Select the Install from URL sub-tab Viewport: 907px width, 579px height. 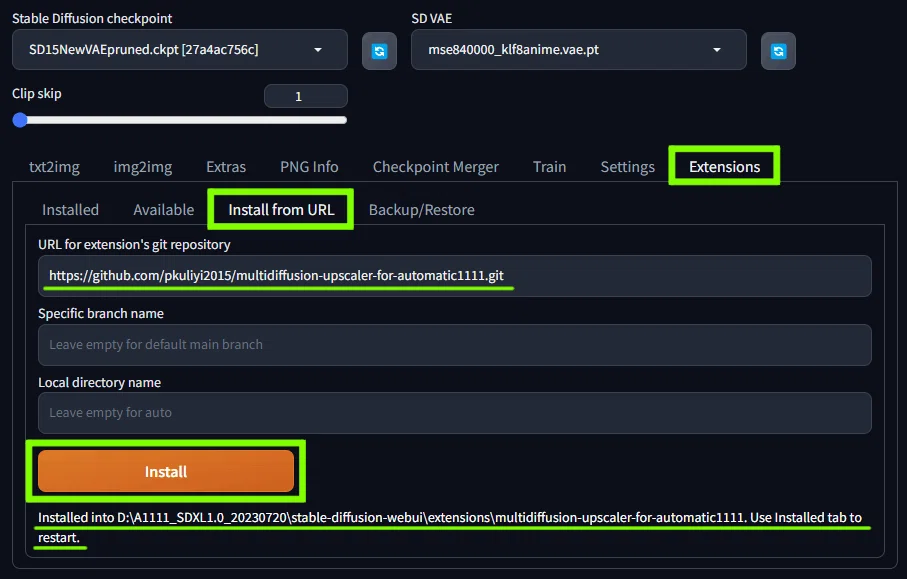[x=281, y=209]
